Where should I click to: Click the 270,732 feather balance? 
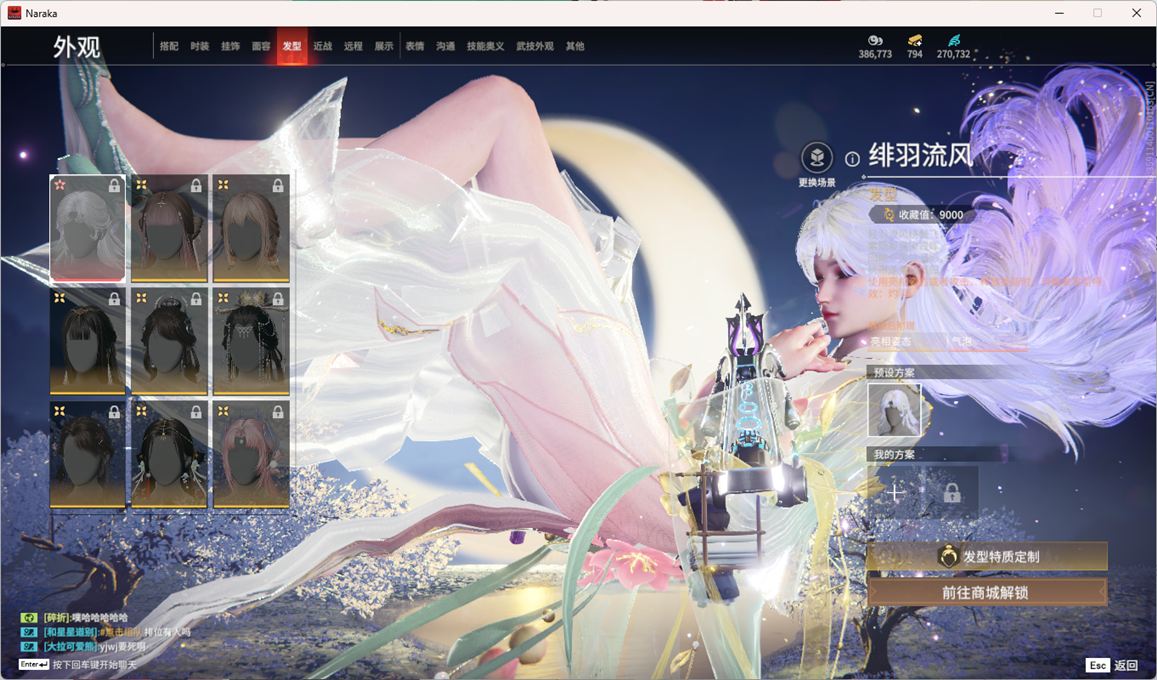tap(953, 54)
